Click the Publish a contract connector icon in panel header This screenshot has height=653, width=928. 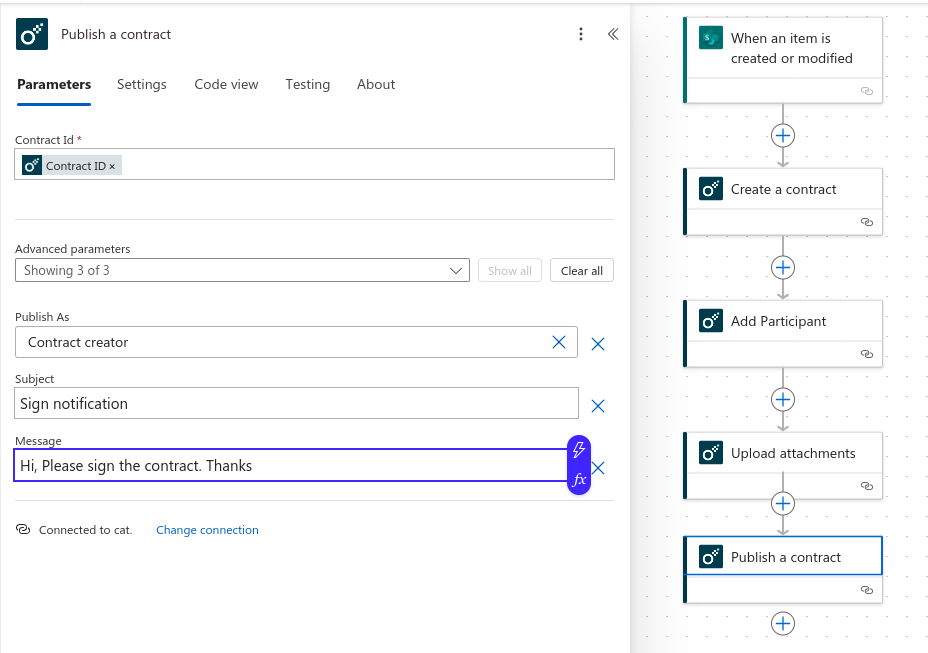32,34
